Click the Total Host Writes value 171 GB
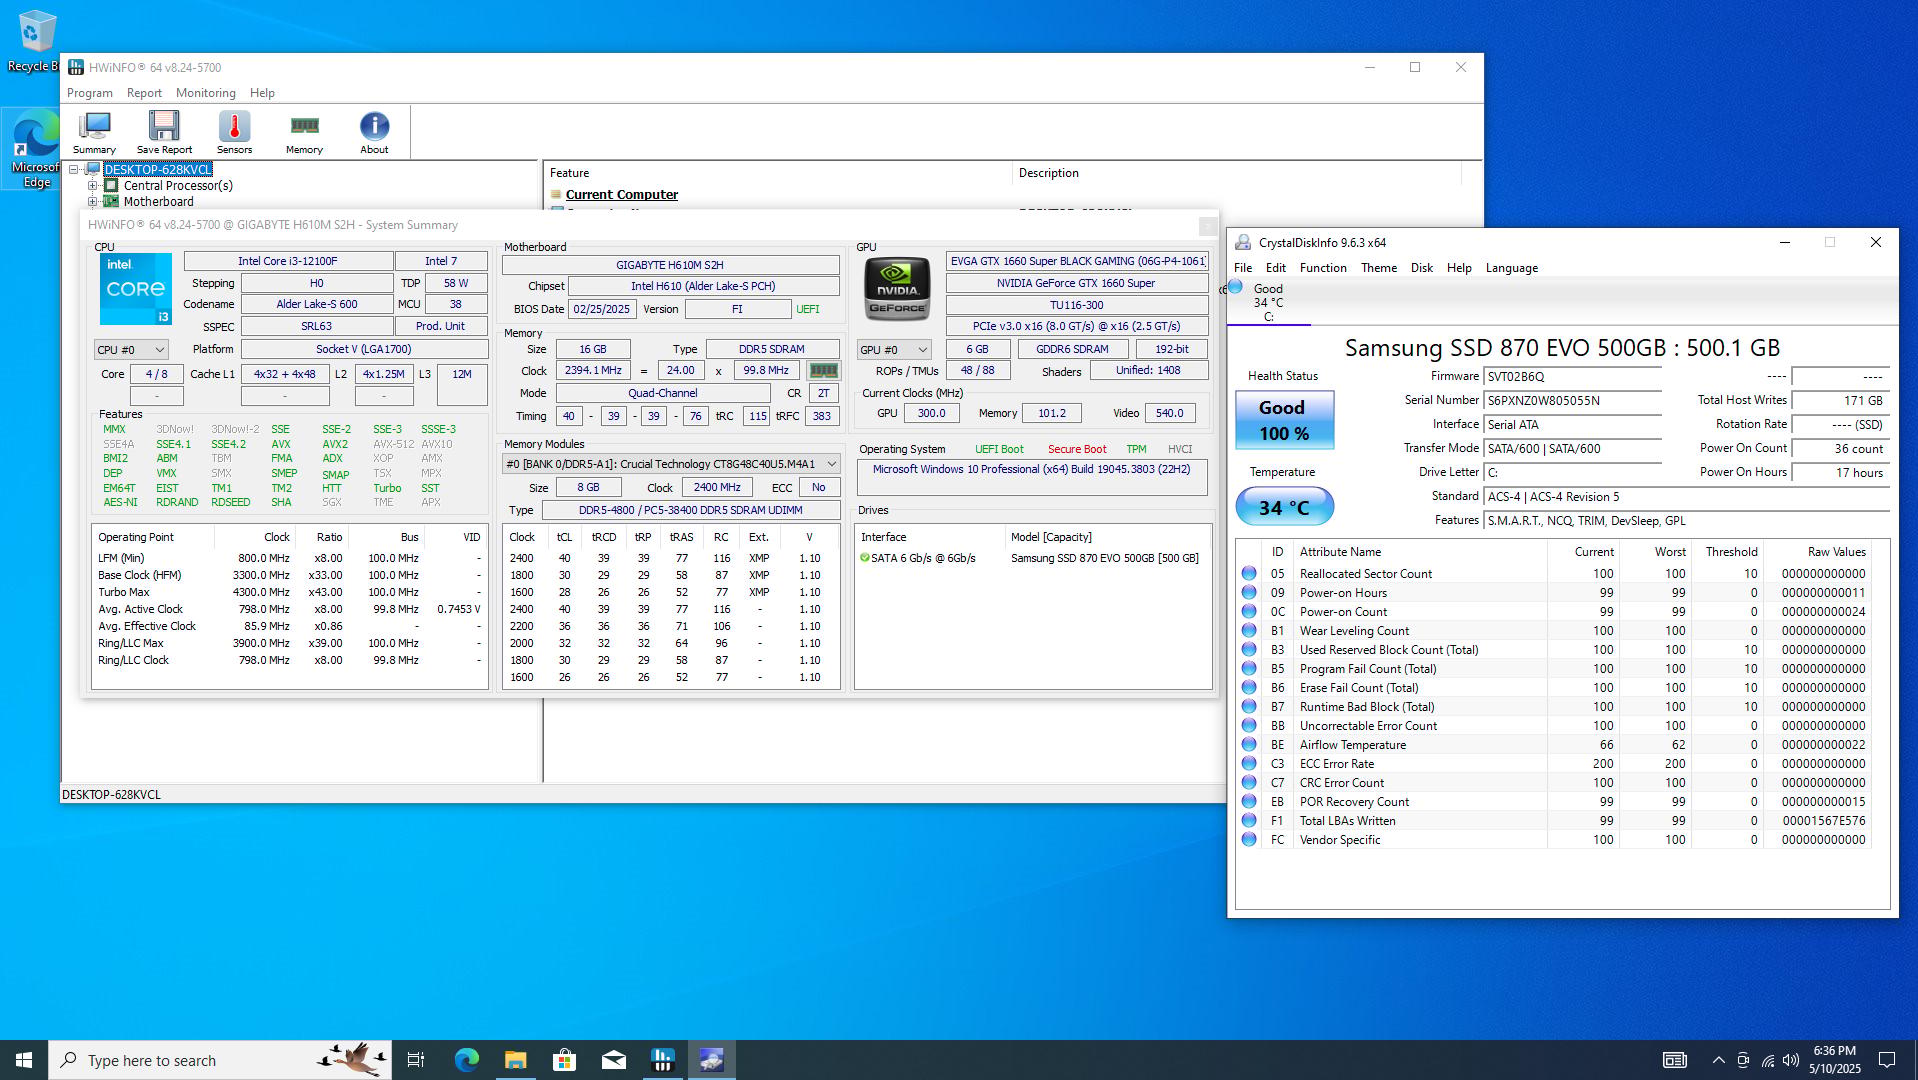The image size is (1918, 1080). pyautogui.click(x=1840, y=401)
